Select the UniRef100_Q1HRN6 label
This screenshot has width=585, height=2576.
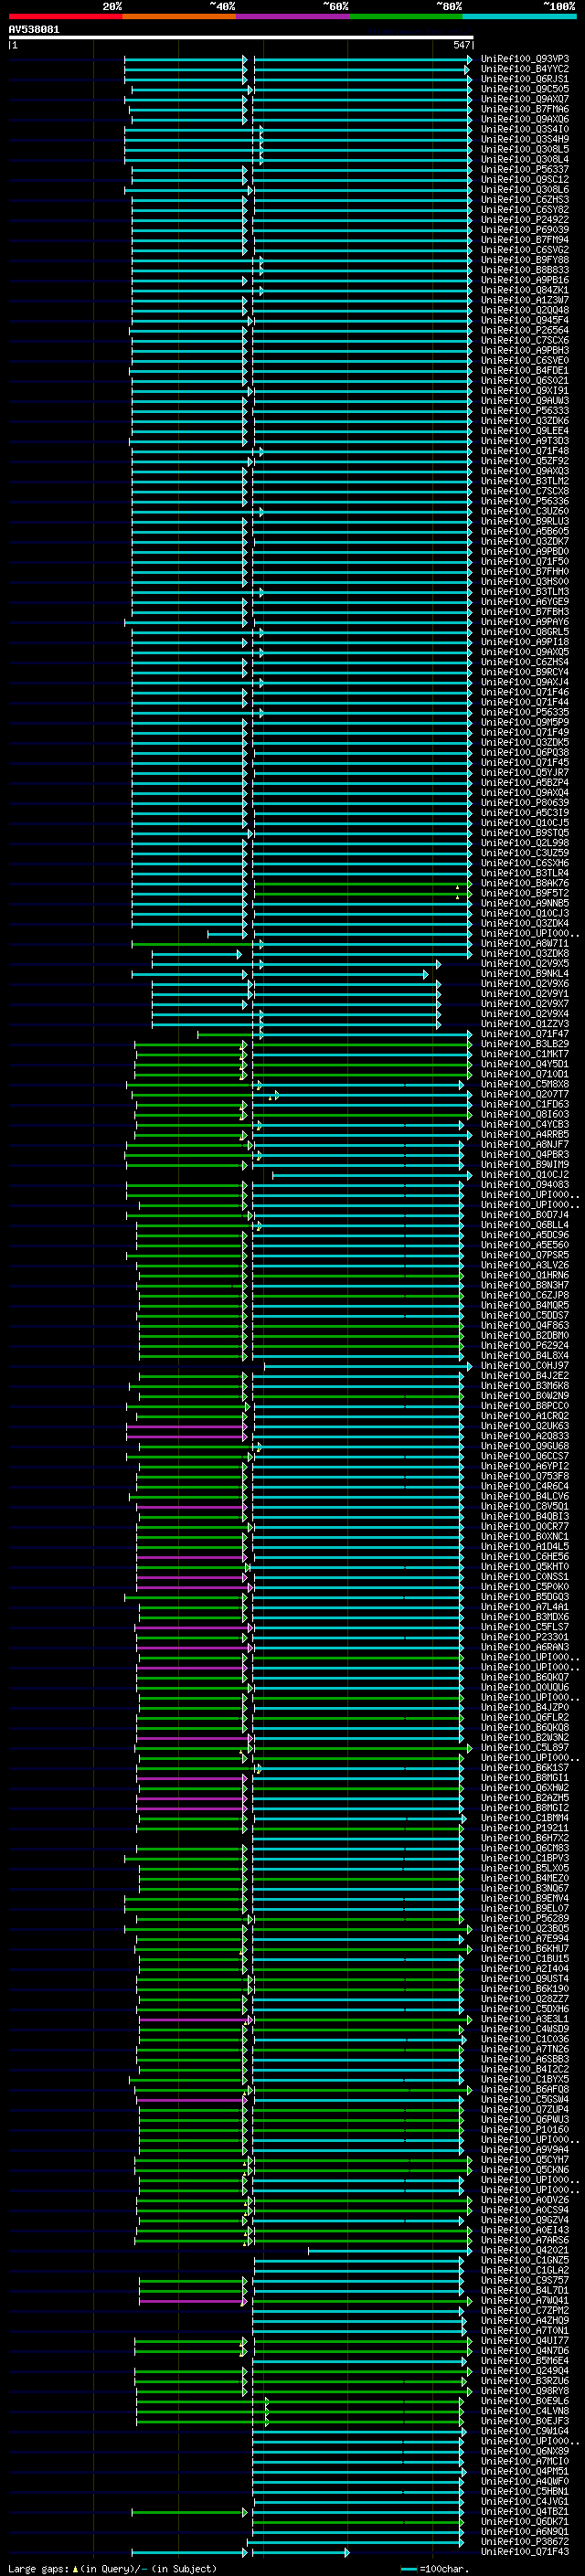coord(524,1275)
